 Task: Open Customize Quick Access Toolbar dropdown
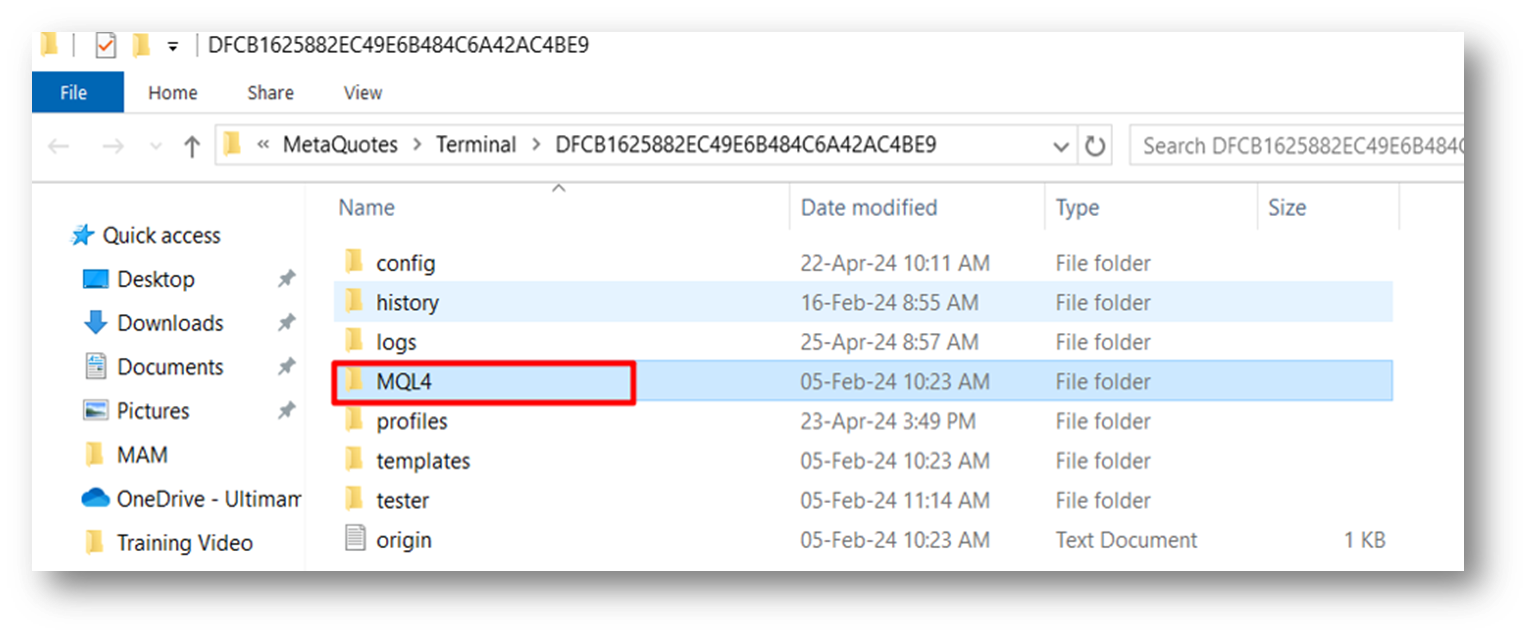click(x=172, y=47)
